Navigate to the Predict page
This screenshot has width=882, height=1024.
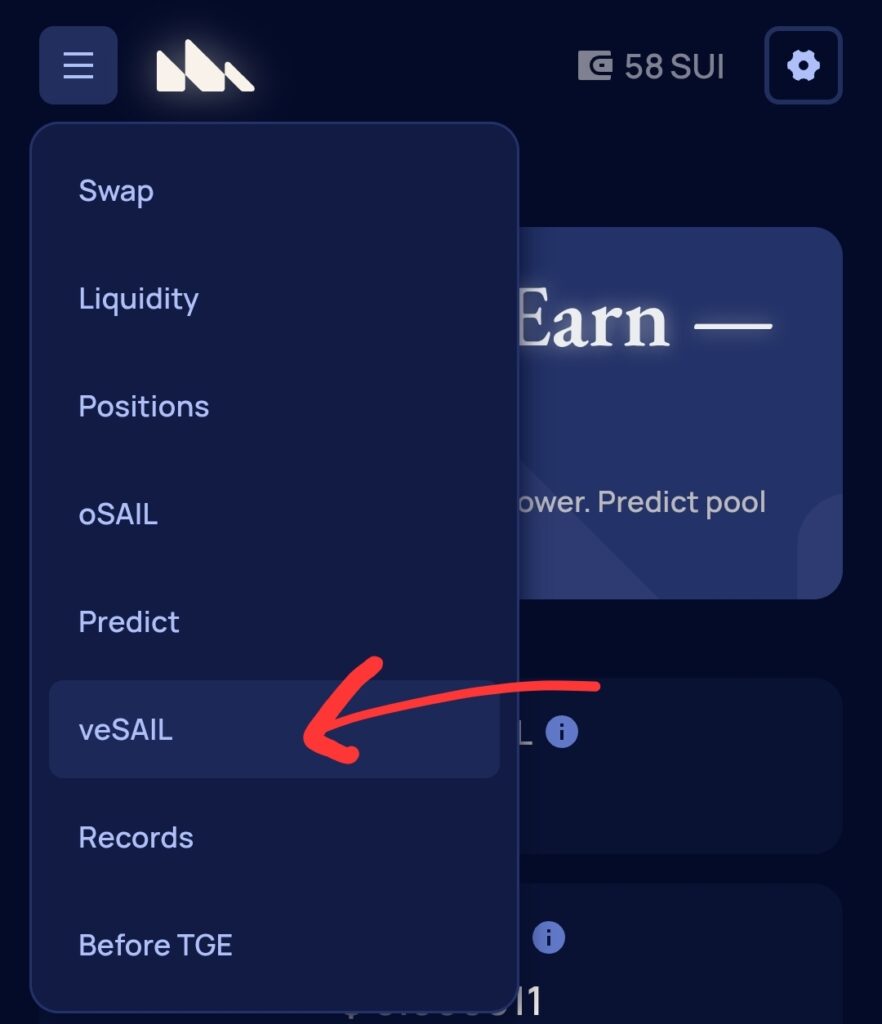pos(129,622)
